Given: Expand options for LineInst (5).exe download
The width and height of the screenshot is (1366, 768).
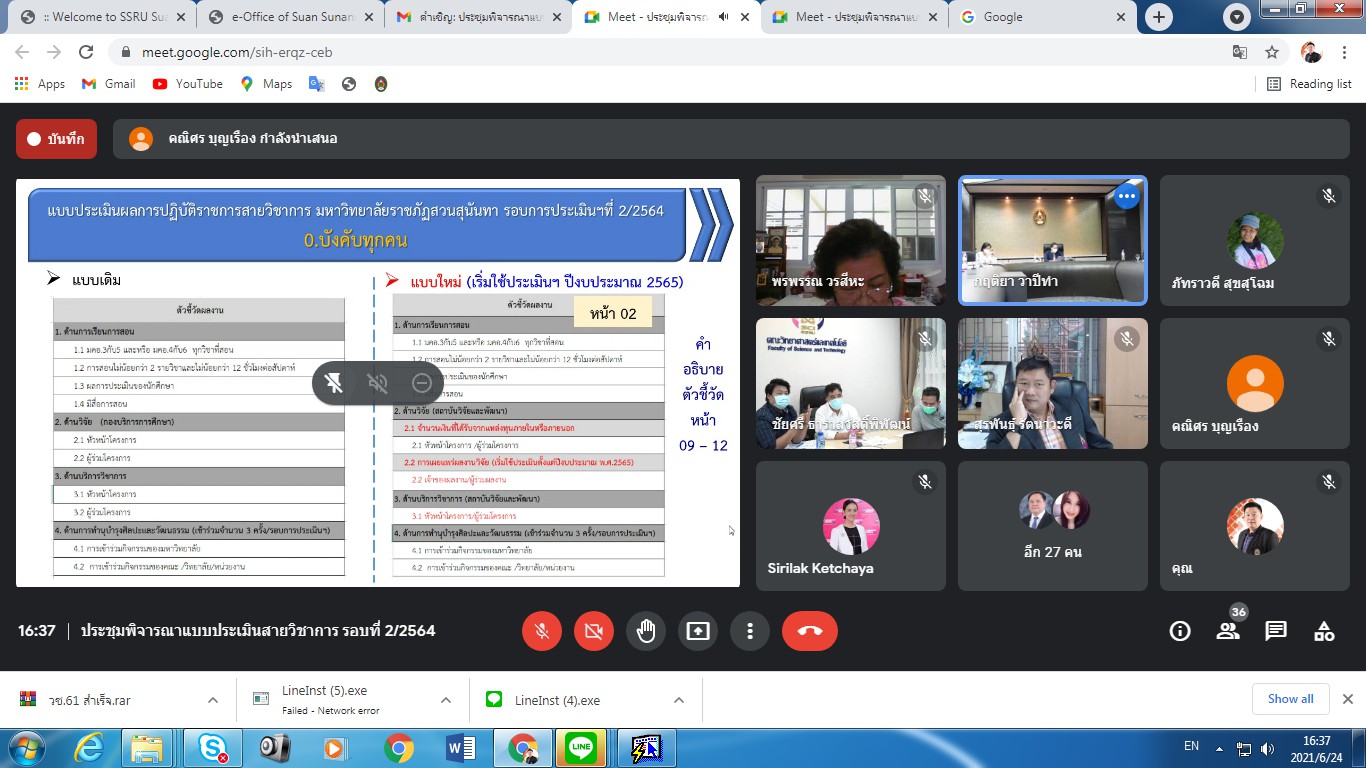Looking at the screenshot, I should coord(446,701).
